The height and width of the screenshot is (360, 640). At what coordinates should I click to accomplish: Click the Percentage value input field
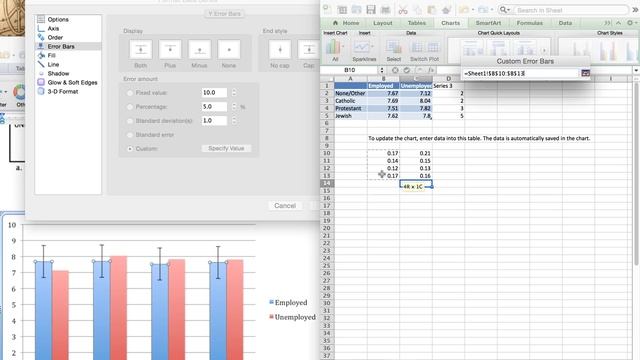(x=214, y=107)
